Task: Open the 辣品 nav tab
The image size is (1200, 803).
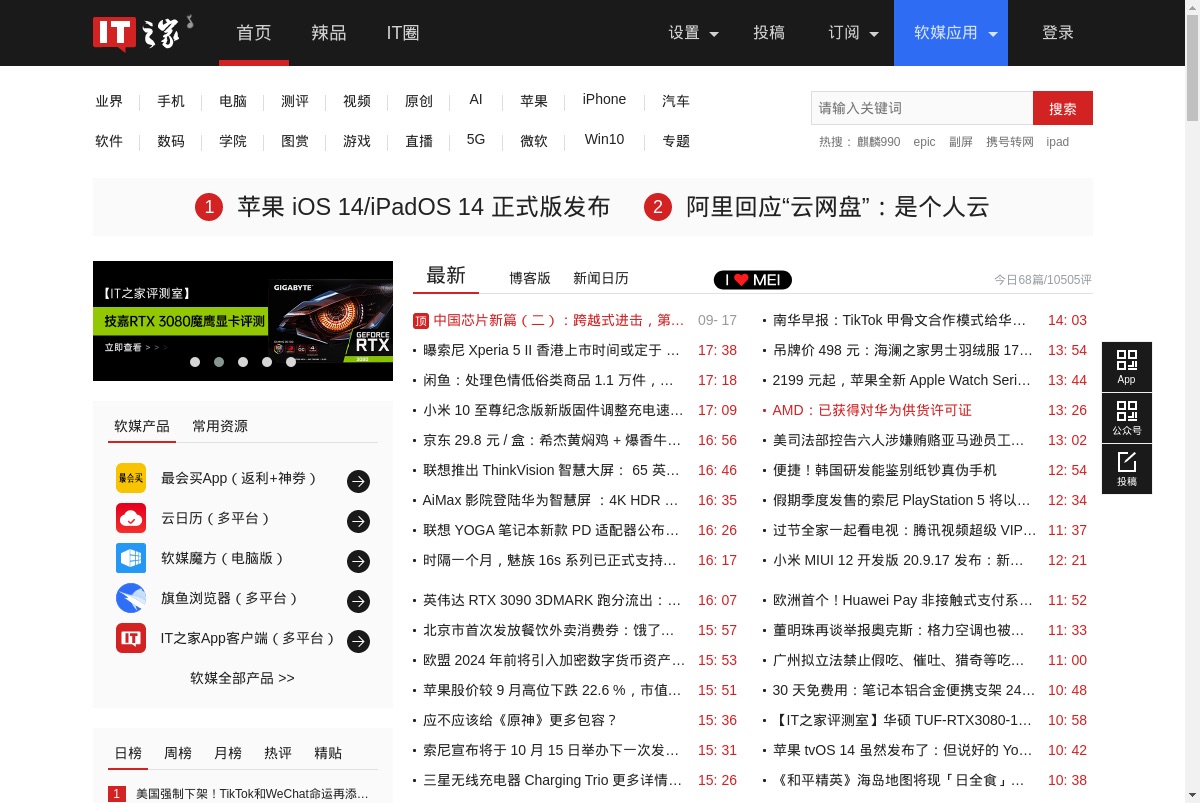Action: pos(329,33)
